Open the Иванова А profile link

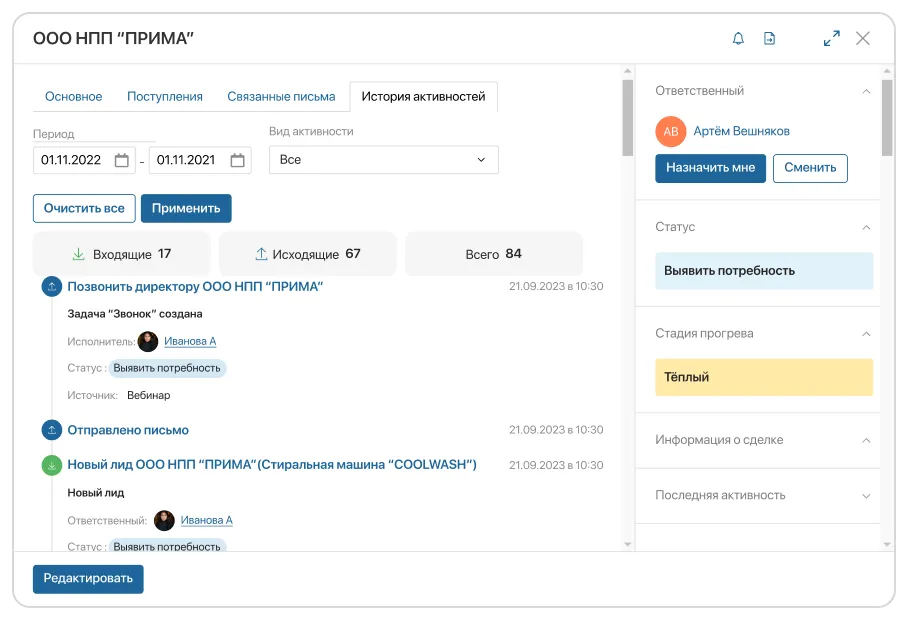click(192, 341)
